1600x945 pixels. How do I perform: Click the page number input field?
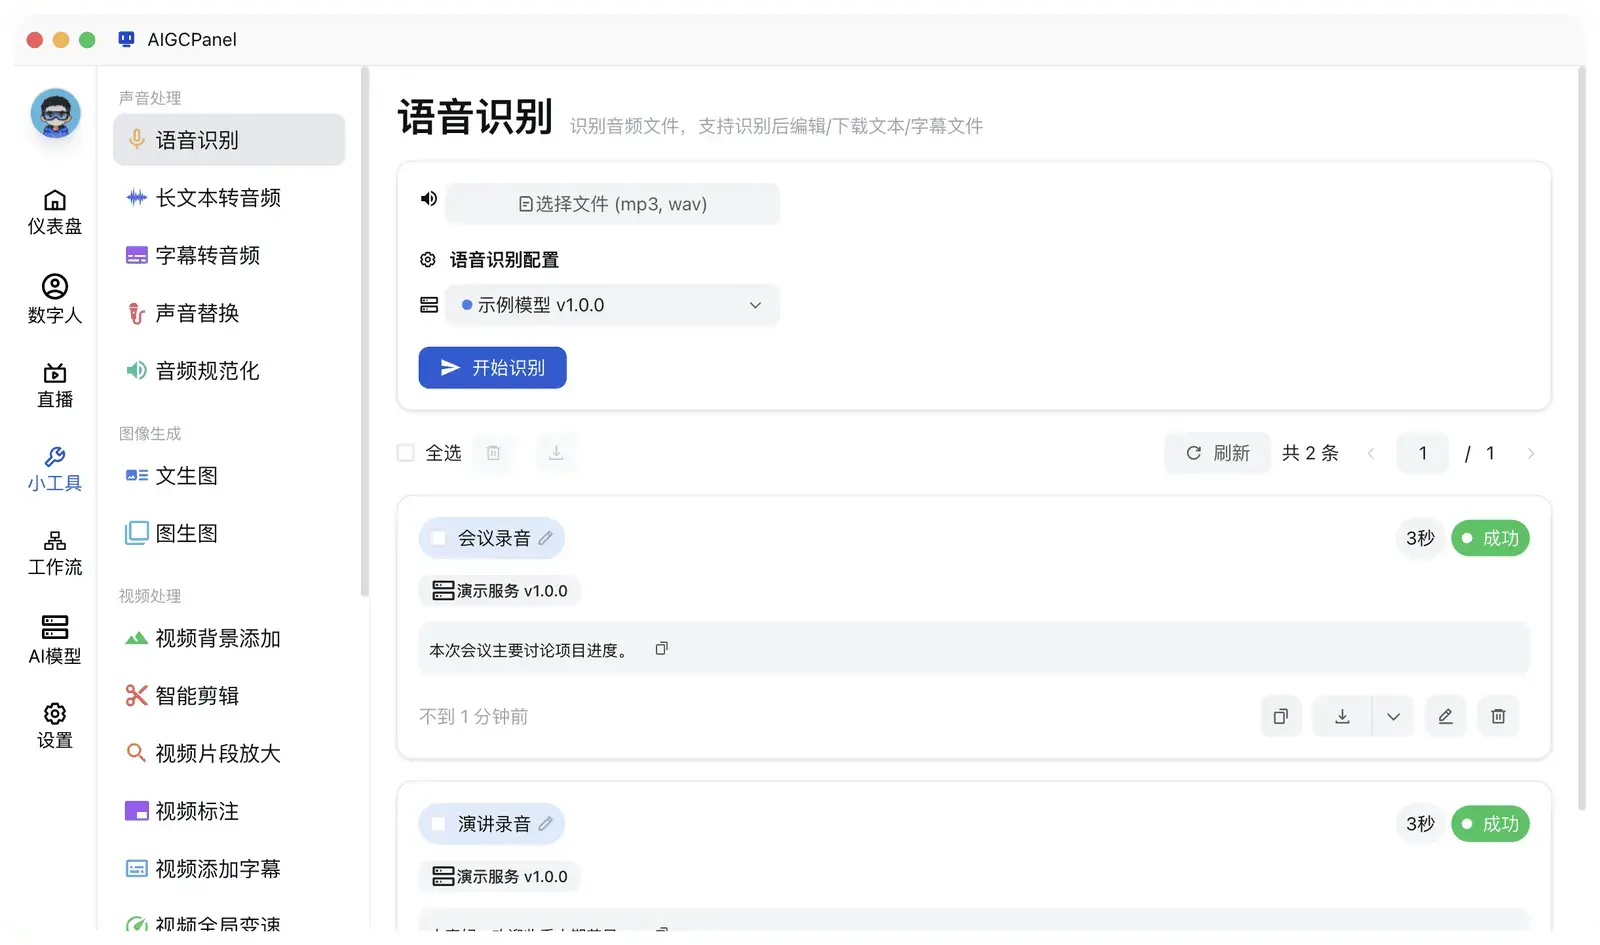tap(1423, 453)
